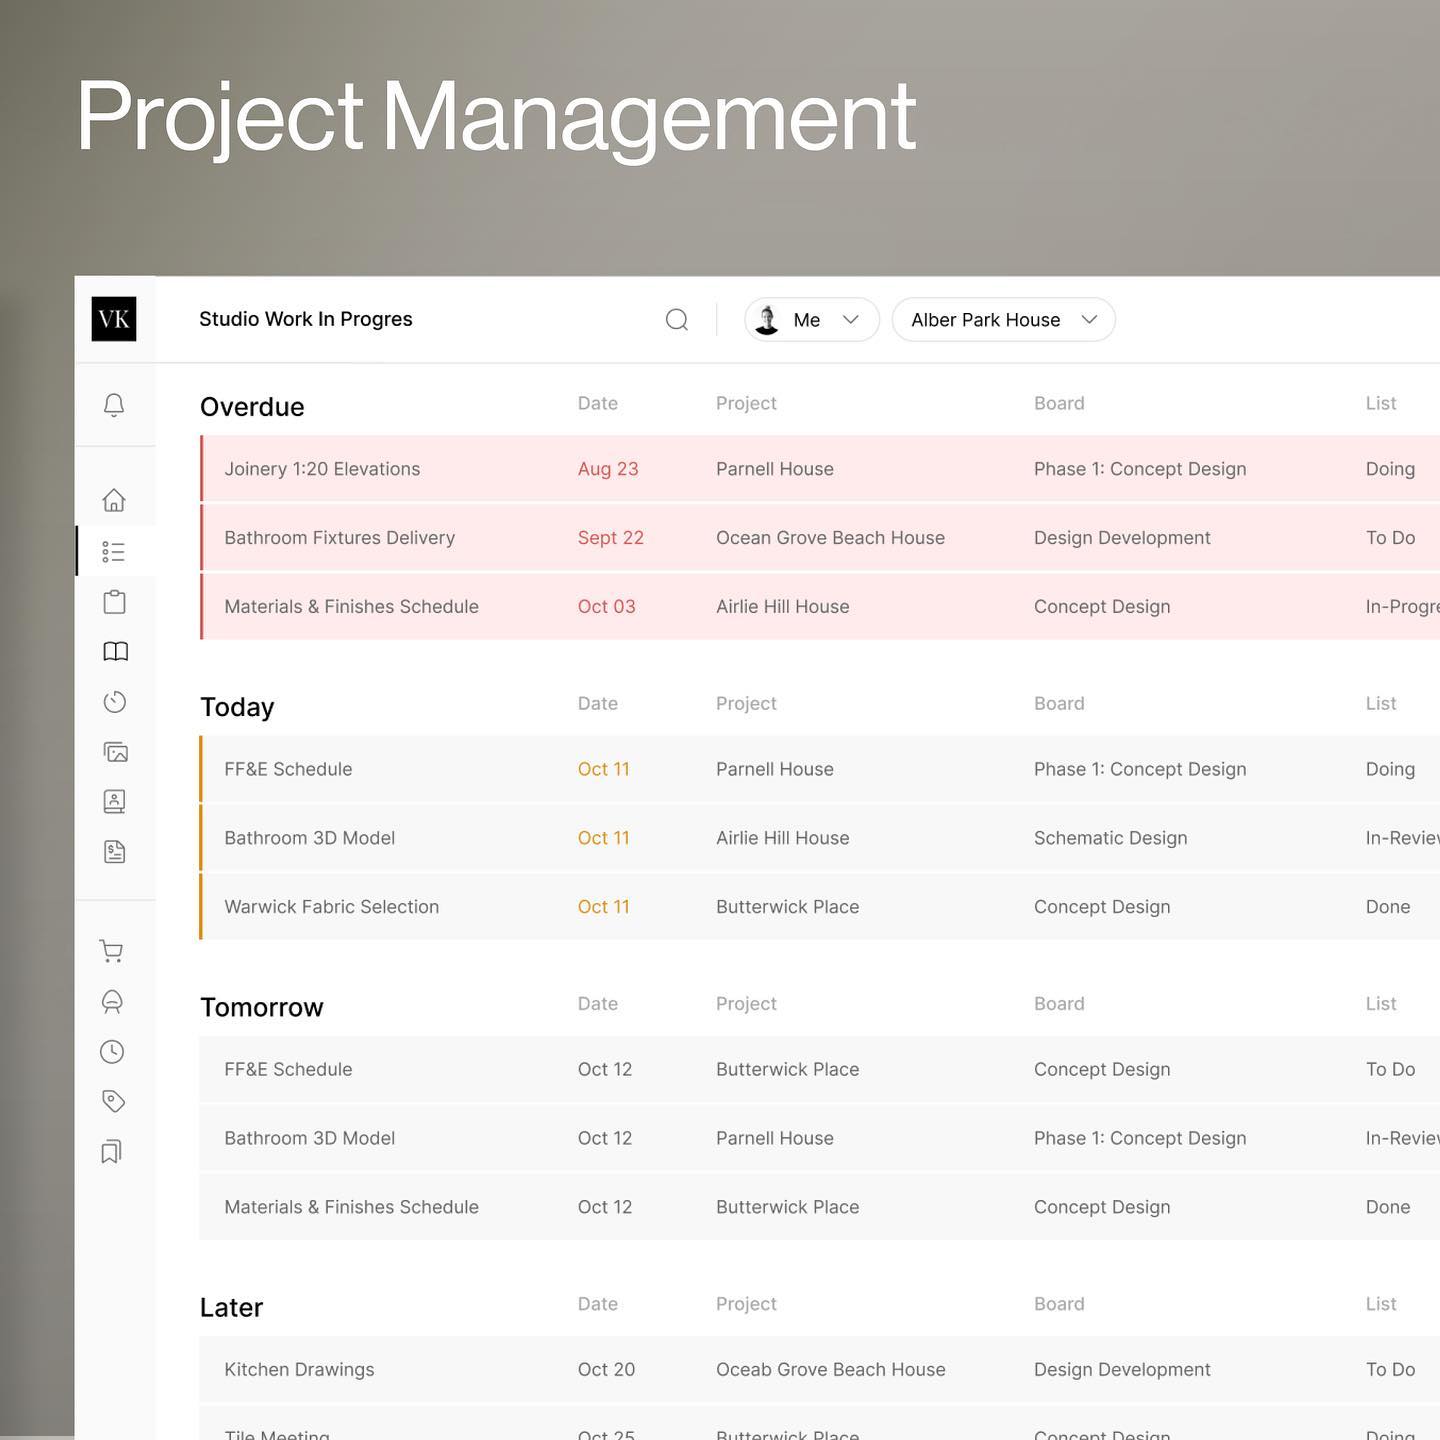Select the task list icon in sidebar
The image size is (1440, 1440).
114,551
